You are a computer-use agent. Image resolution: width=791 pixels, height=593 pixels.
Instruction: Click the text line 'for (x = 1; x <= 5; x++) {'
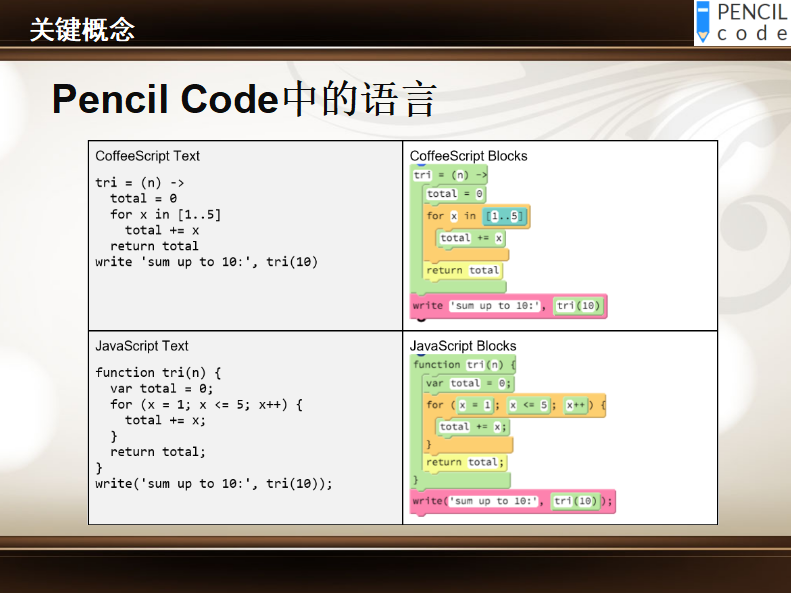click(206, 404)
